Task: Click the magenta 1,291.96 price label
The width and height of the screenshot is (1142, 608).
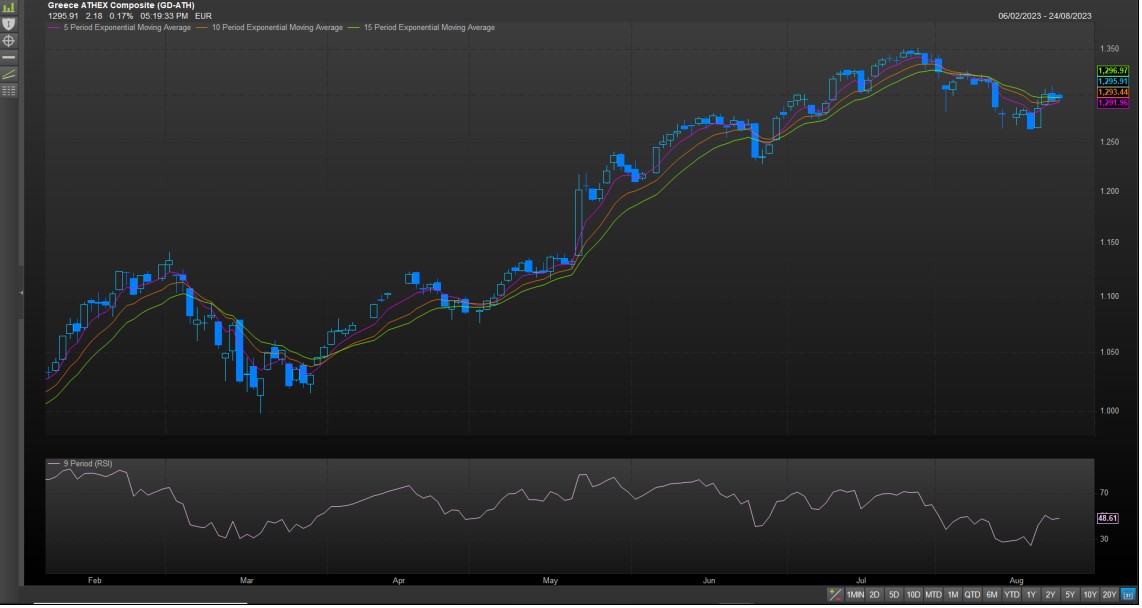Action: coord(1112,103)
